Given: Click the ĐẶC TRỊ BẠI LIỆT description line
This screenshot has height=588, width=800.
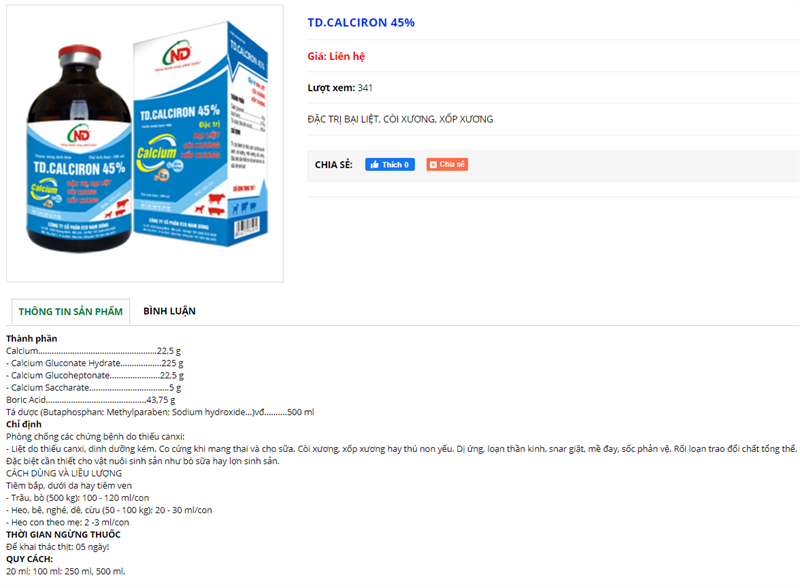Looking at the screenshot, I should tap(400, 119).
